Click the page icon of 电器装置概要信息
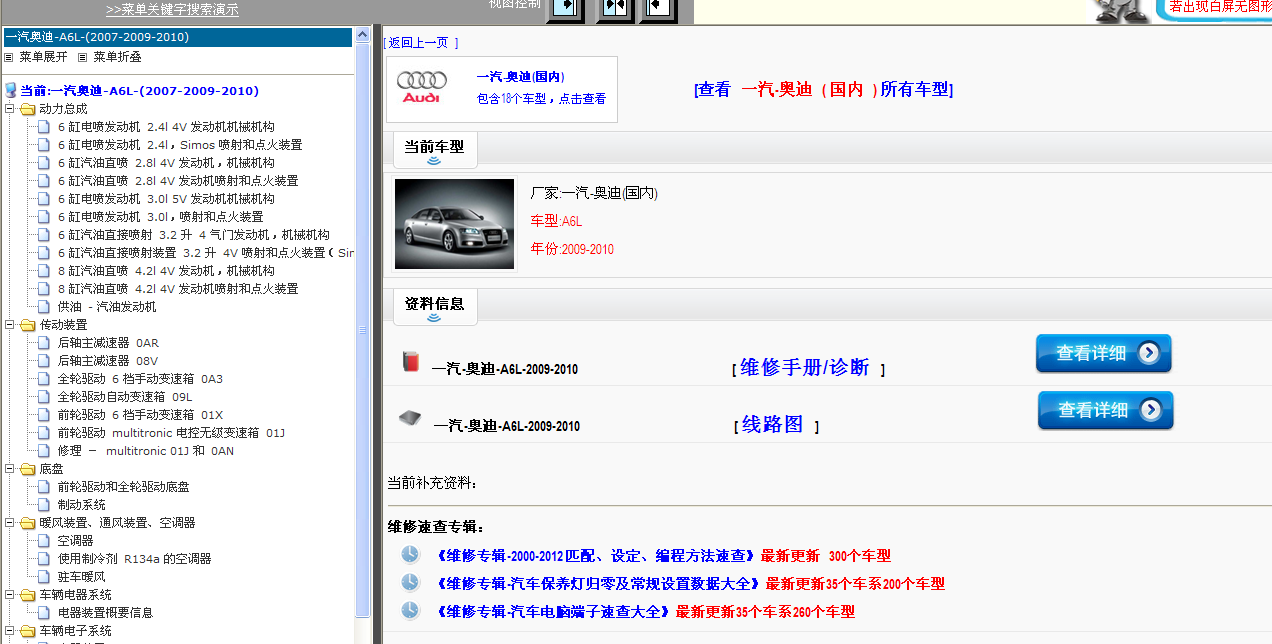The image size is (1272, 644). coord(44,612)
